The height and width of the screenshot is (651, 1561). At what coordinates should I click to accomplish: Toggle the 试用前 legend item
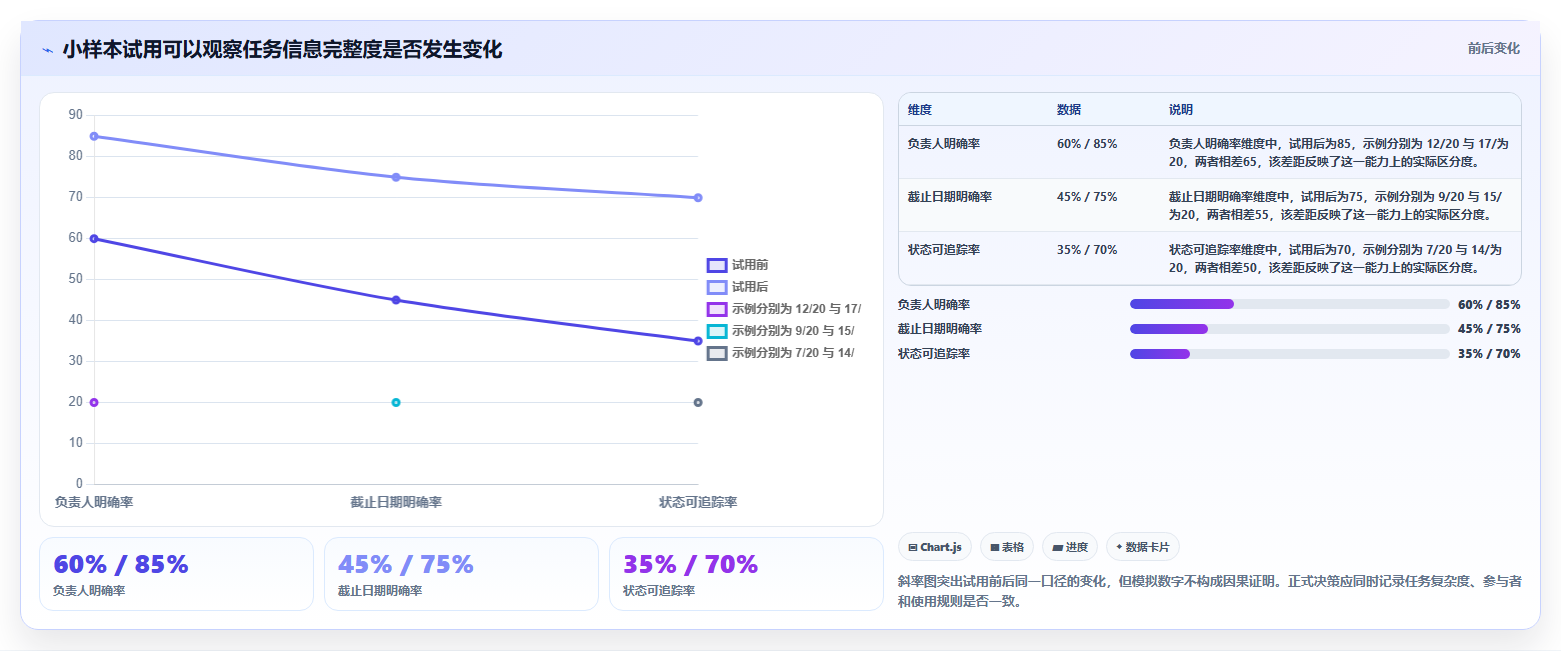tap(738, 265)
